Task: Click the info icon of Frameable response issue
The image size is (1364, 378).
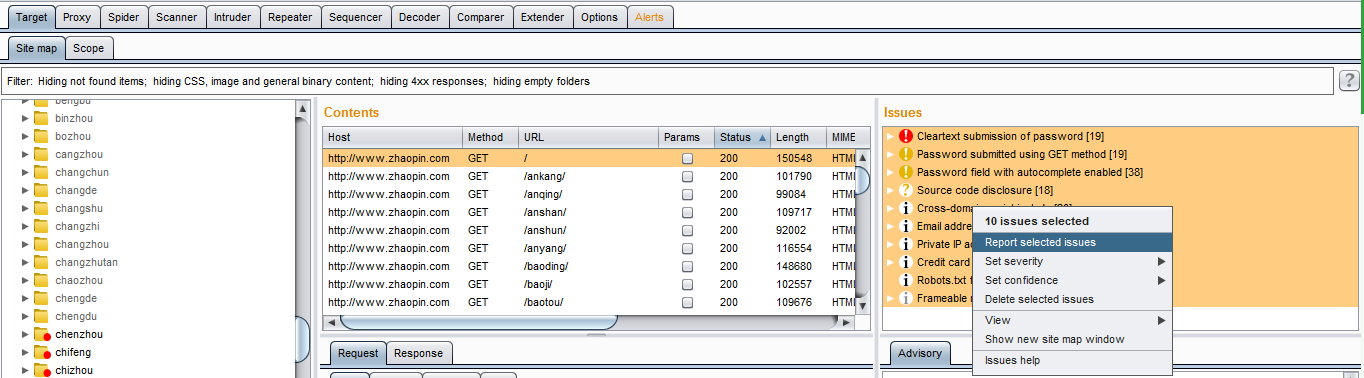Action: click(906, 298)
